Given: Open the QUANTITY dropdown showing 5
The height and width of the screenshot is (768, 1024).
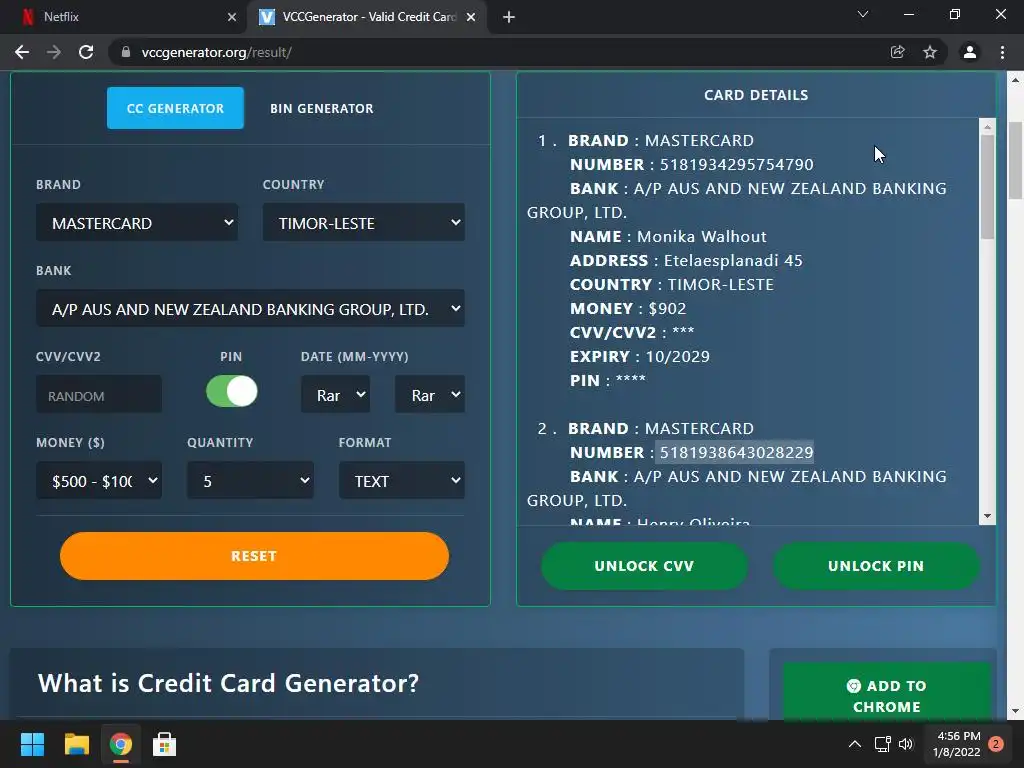Looking at the screenshot, I should pyautogui.click(x=250, y=481).
